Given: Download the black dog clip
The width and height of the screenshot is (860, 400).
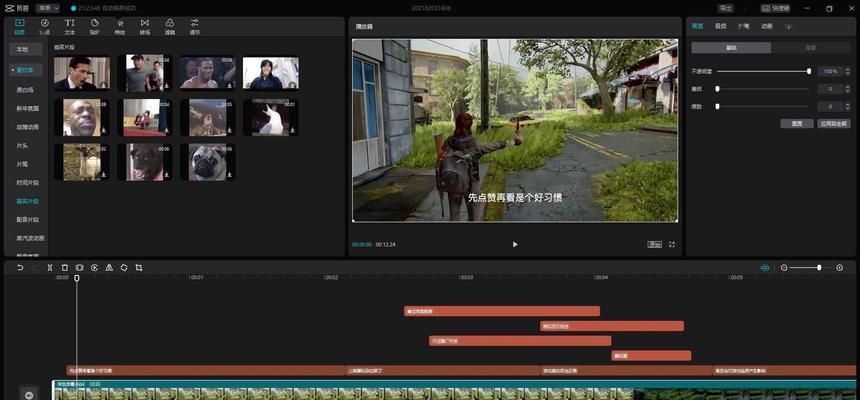Looking at the screenshot, I should tap(167, 175).
